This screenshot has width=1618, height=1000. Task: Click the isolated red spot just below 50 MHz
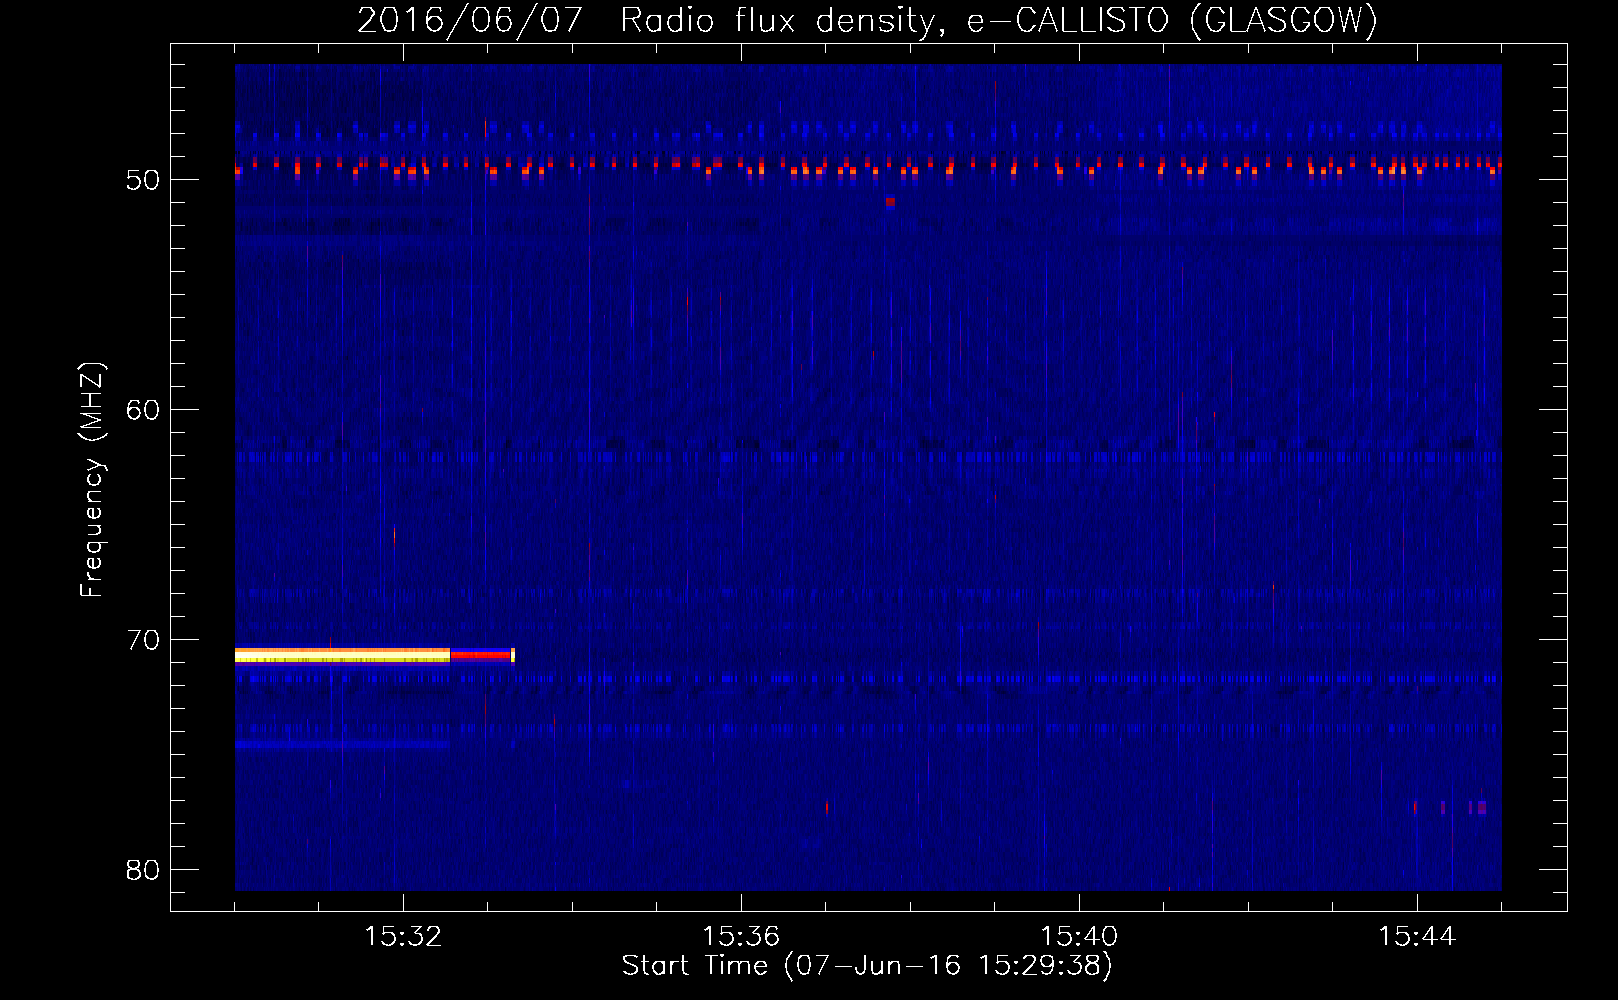pos(890,201)
